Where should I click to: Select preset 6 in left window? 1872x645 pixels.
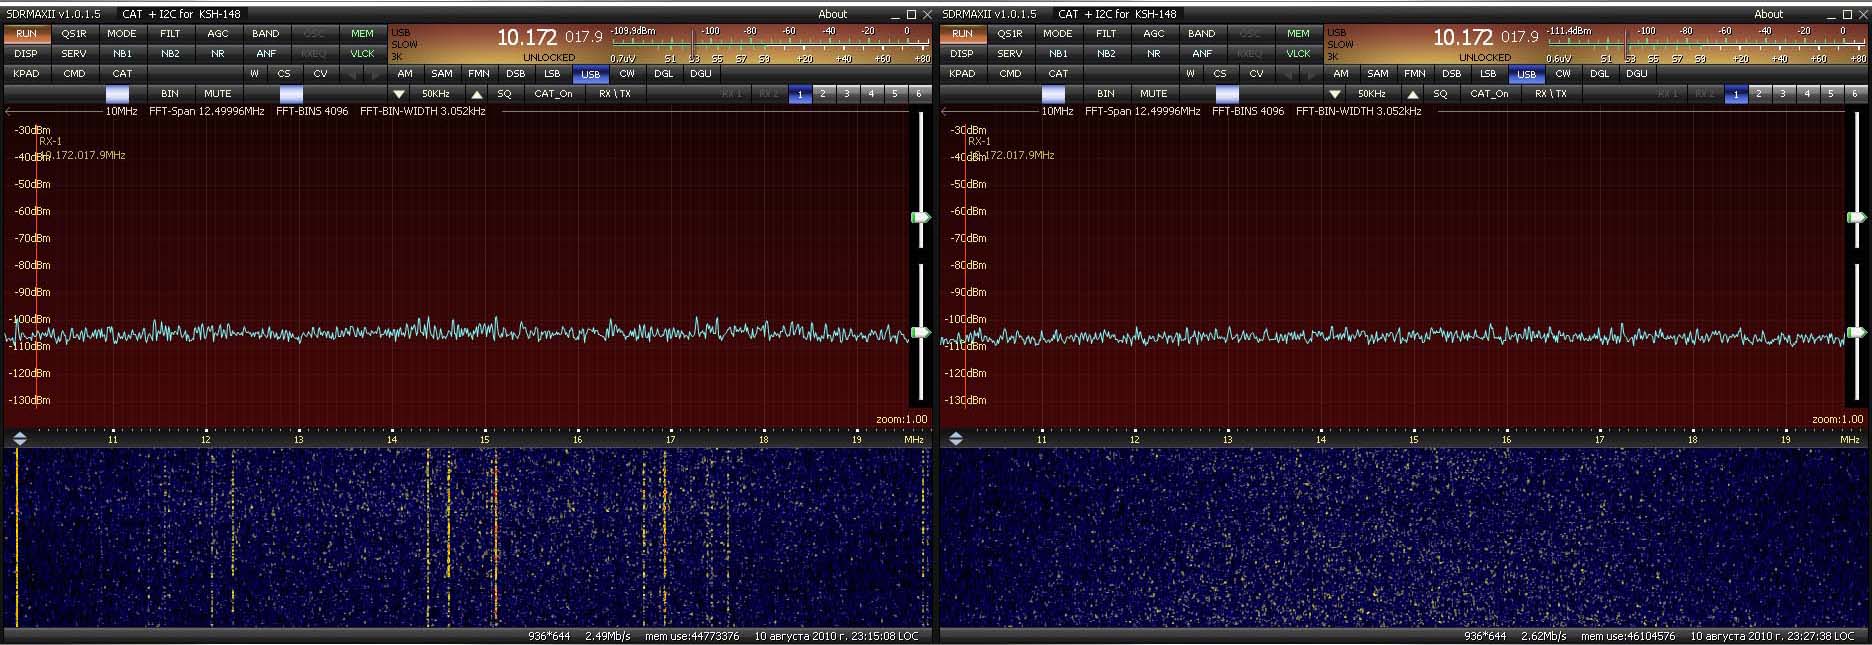[x=919, y=94]
